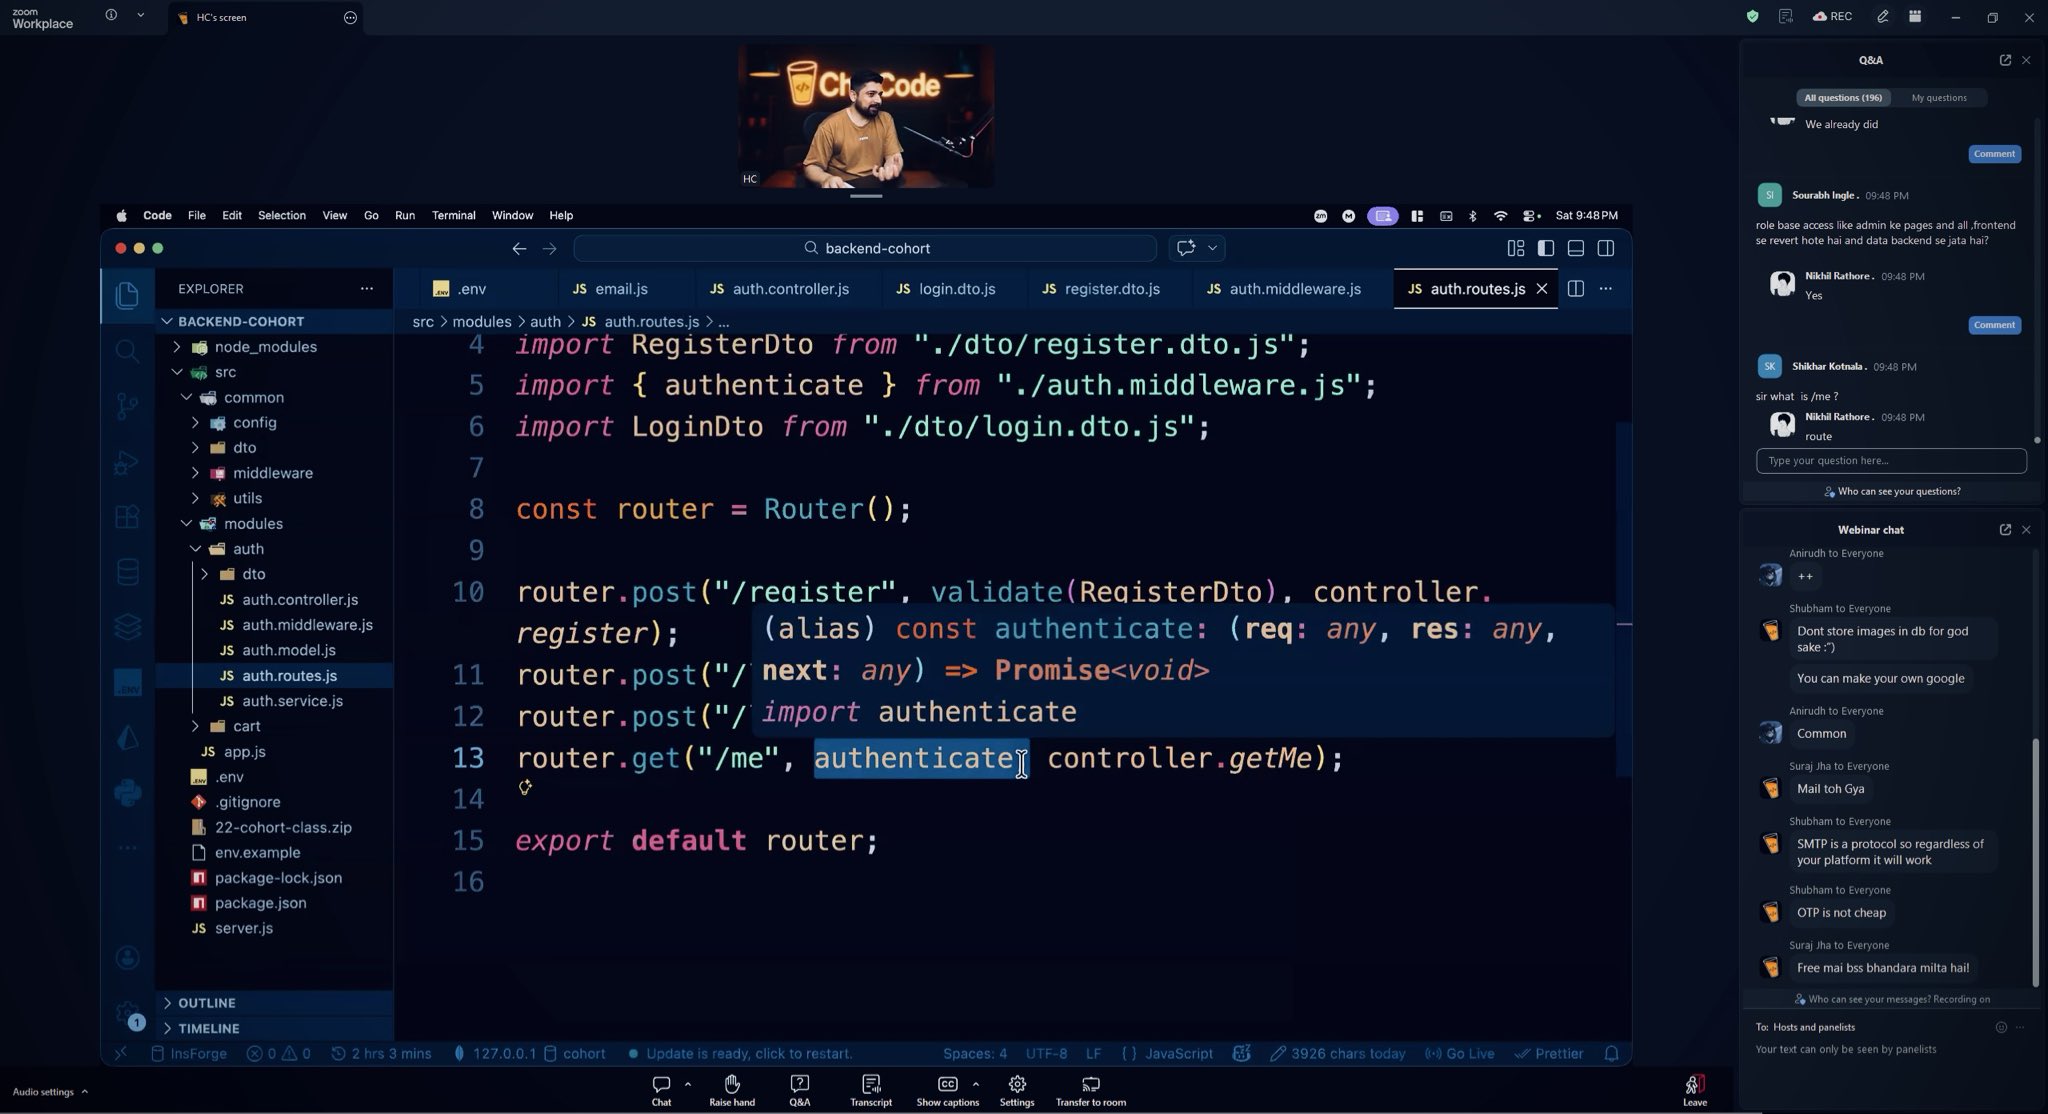Click the 'Type your question here' field
Image resolution: width=2048 pixels, height=1114 pixels.
(x=1890, y=461)
